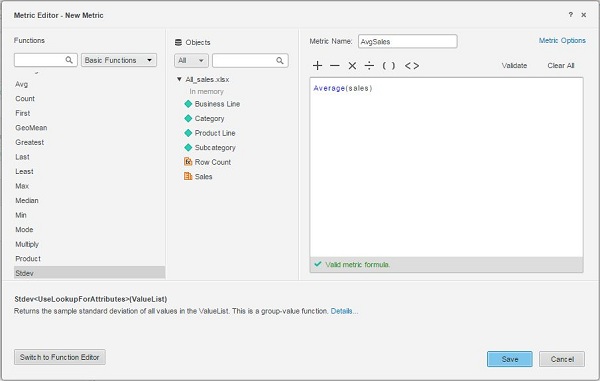
Task: Select the GeoMean function
Action: click(x=31, y=128)
